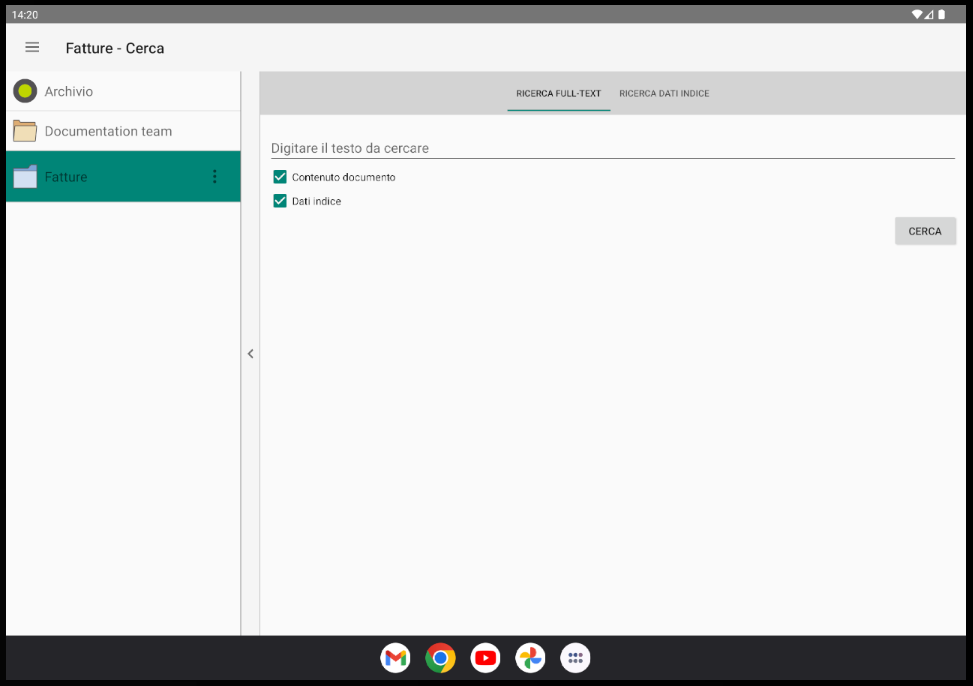973x686 pixels.
Task: Uncheck the Contenuto documento option
Action: pyautogui.click(x=279, y=177)
